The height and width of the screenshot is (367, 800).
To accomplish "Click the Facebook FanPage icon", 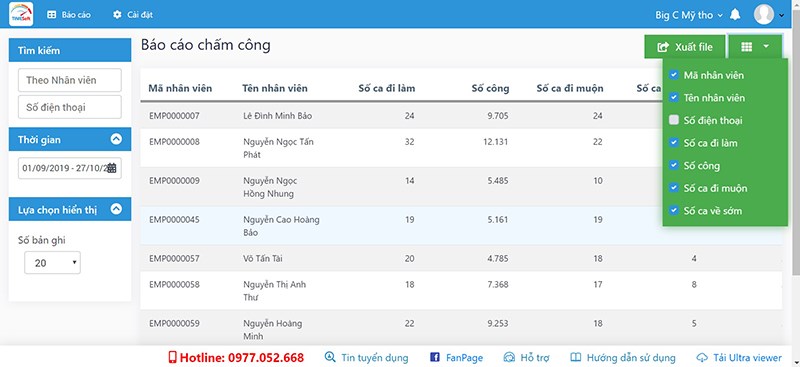I will pos(435,357).
